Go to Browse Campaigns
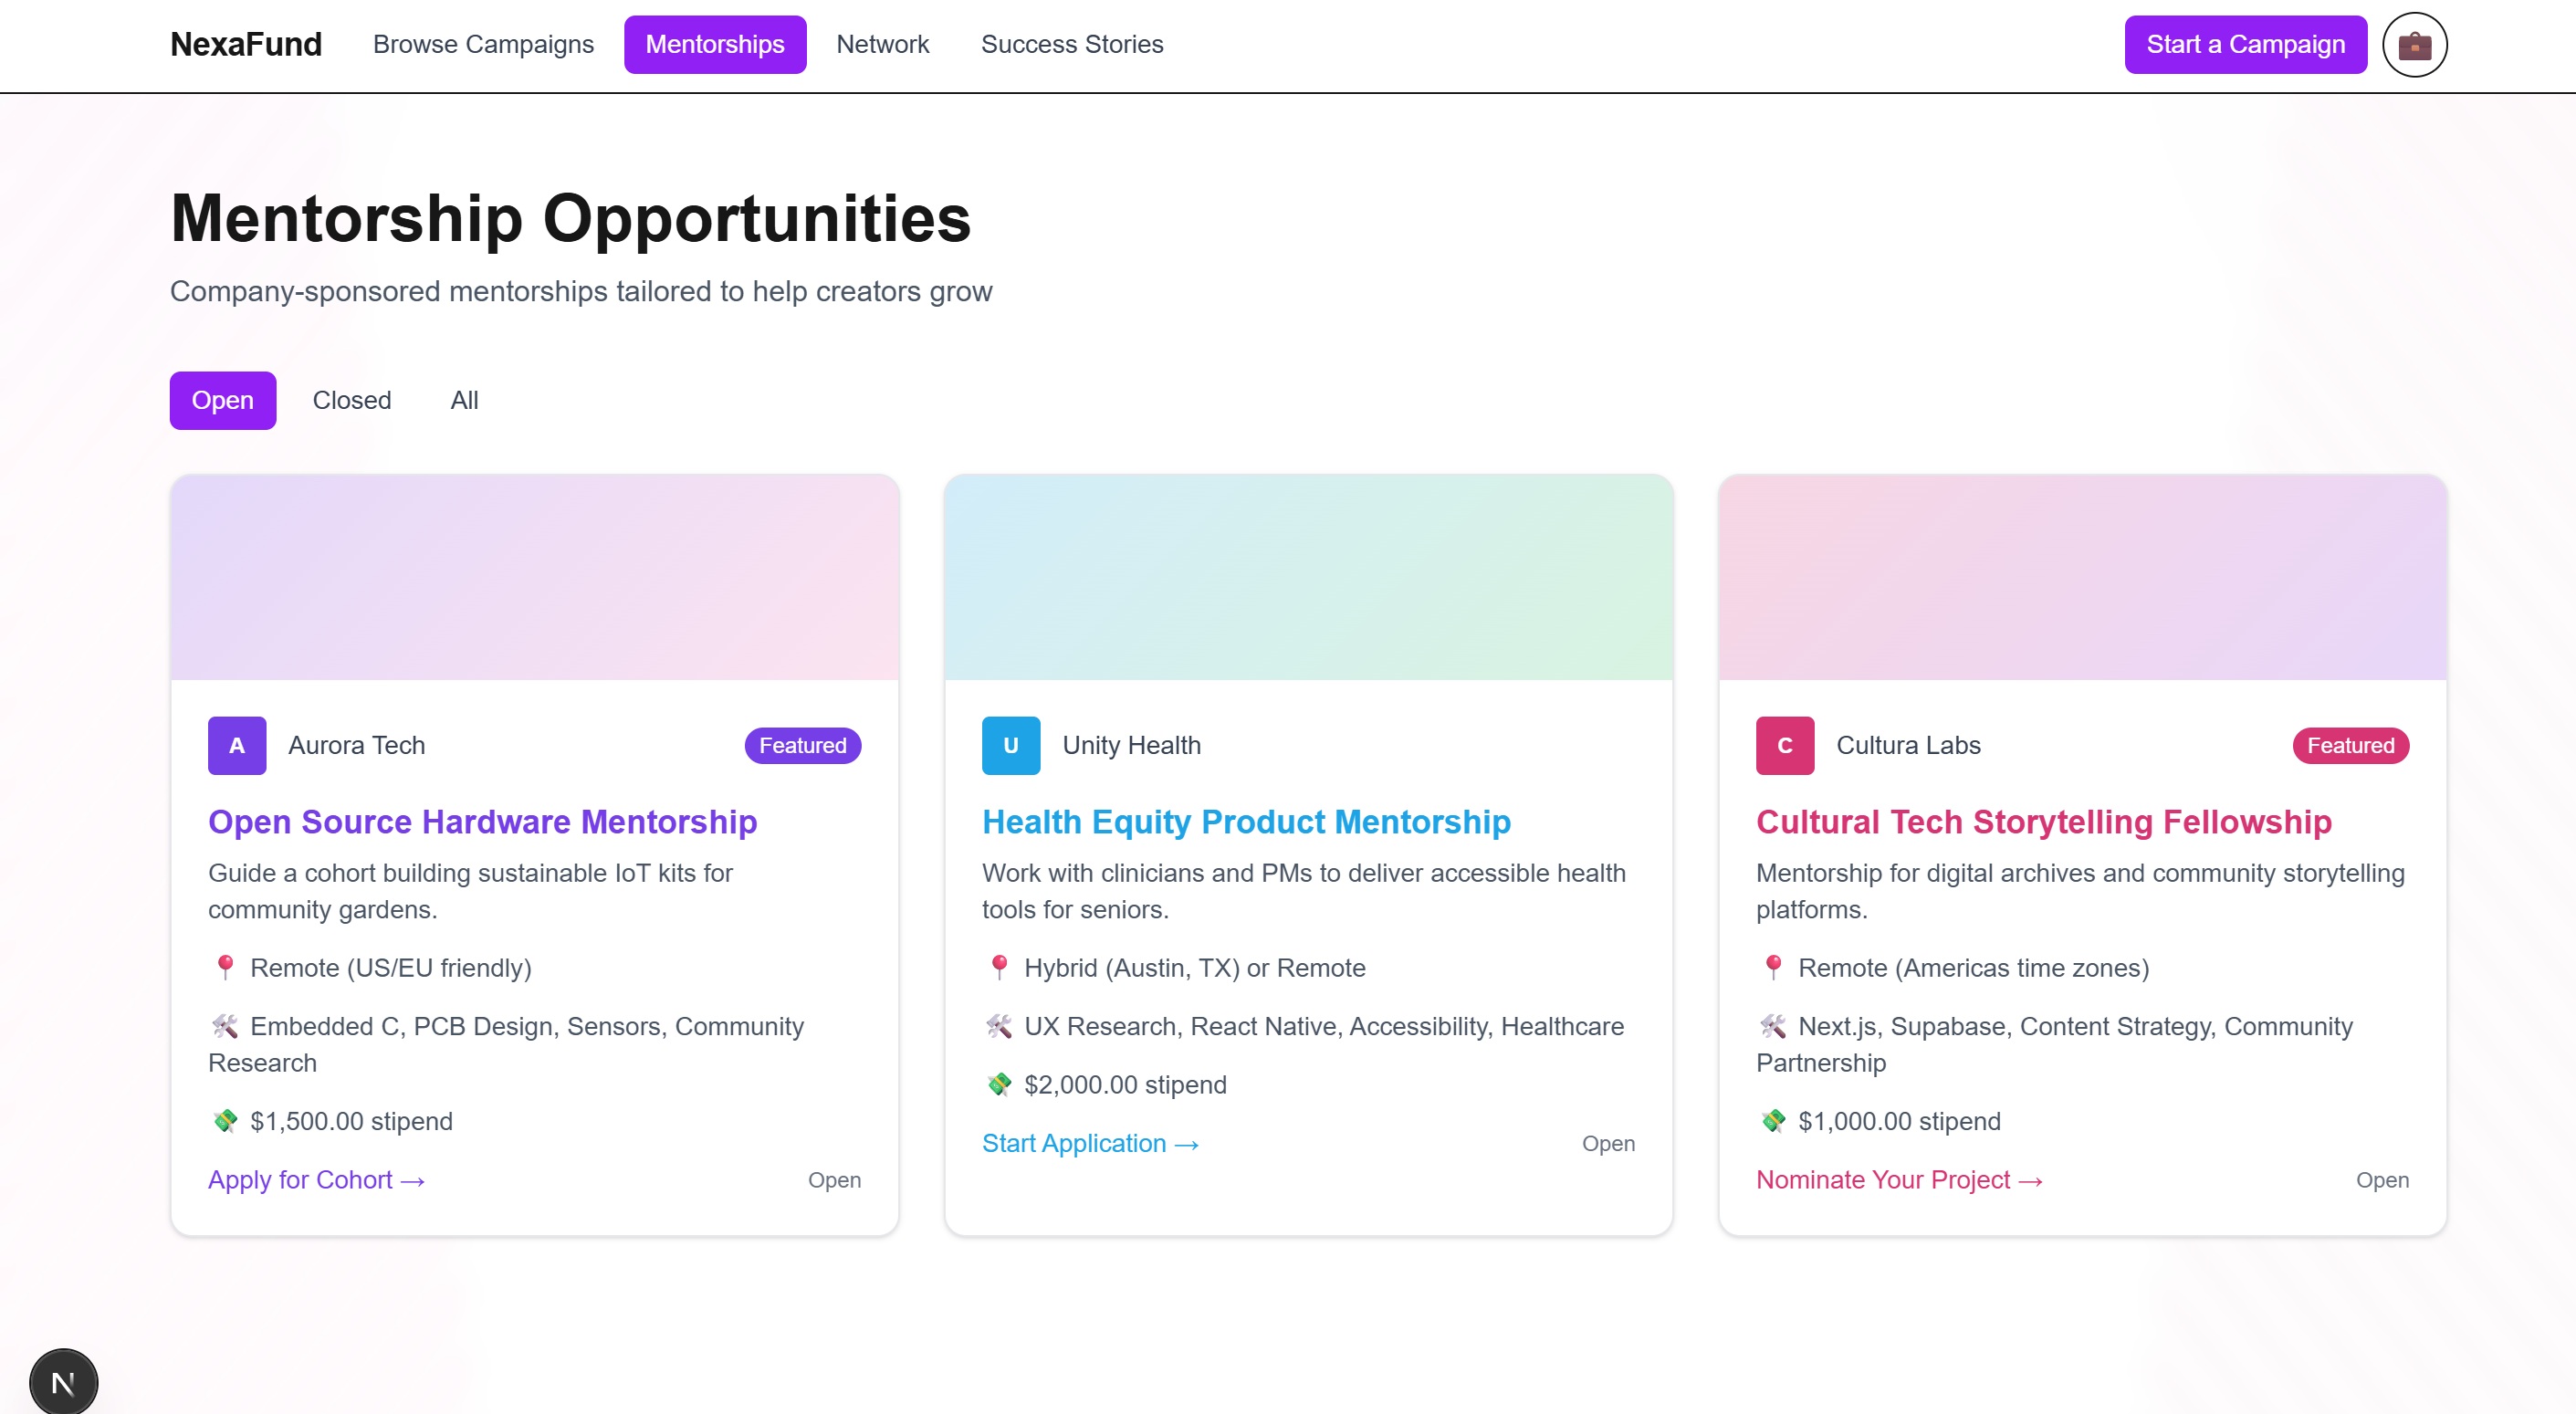The height and width of the screenshot is (1414, 2576). pos(483,45)
